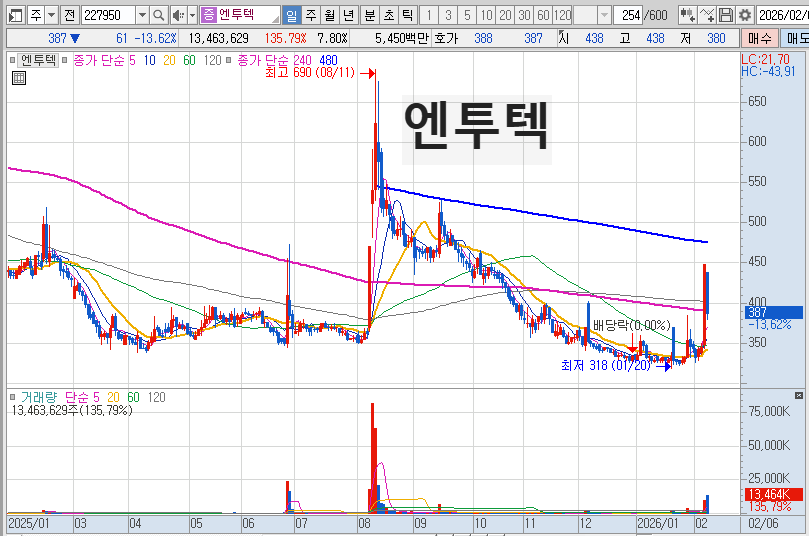Click the 2026/01 timeline label
Image resolution: width=809 pixels, height=536 pixels.
(657, 524)
